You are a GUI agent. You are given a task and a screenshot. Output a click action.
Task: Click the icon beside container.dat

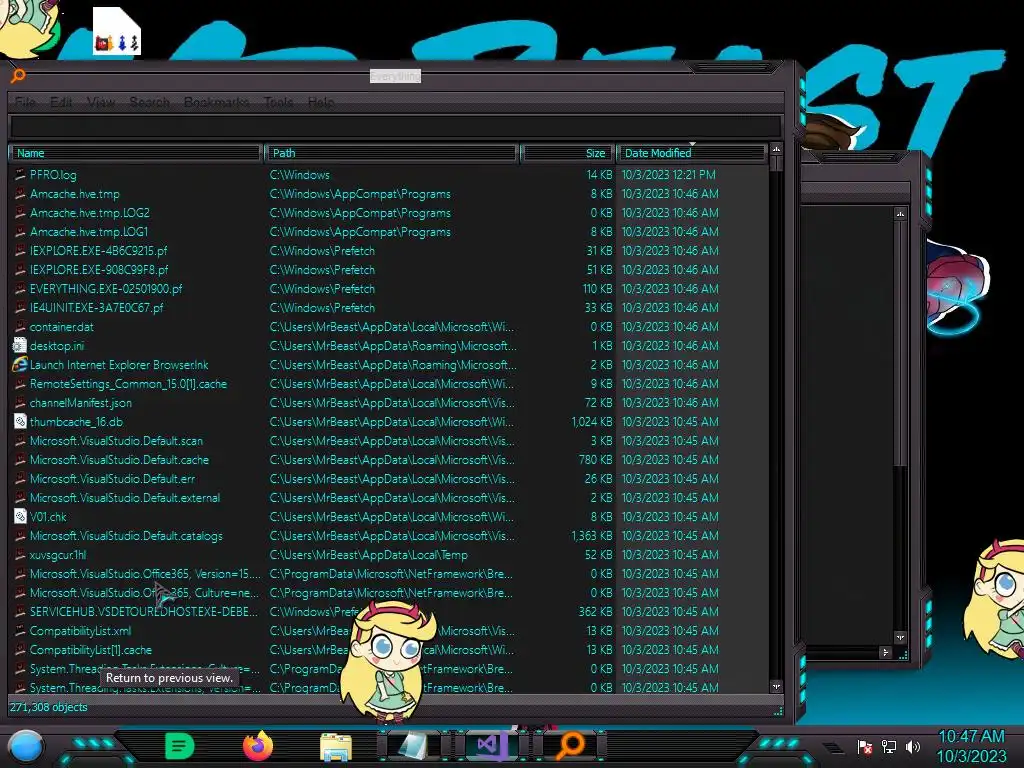tap(20, 327)
